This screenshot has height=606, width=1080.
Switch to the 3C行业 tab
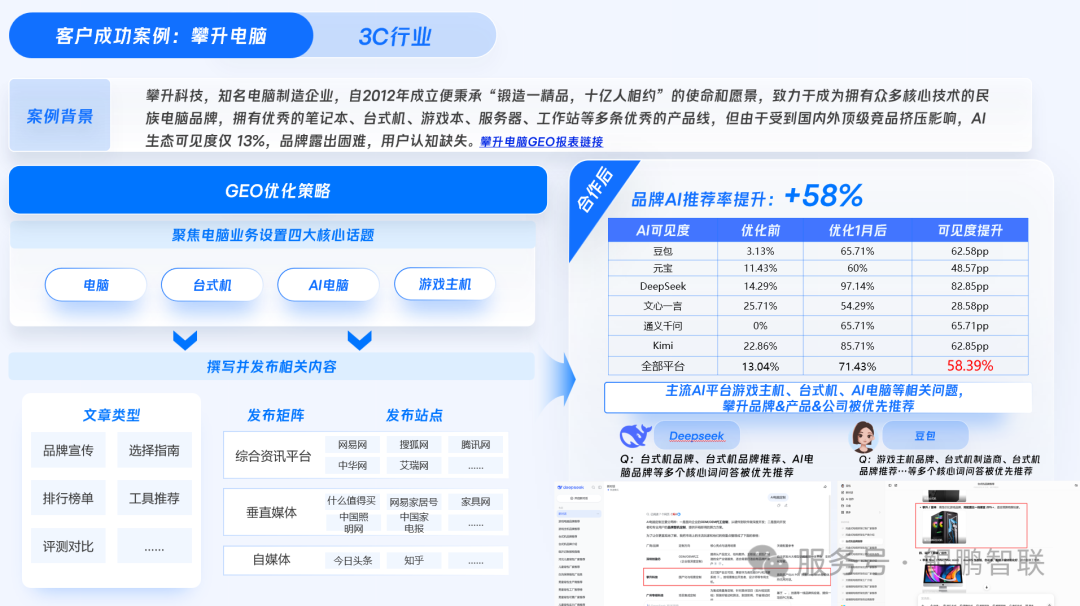[x=395, y=36]
